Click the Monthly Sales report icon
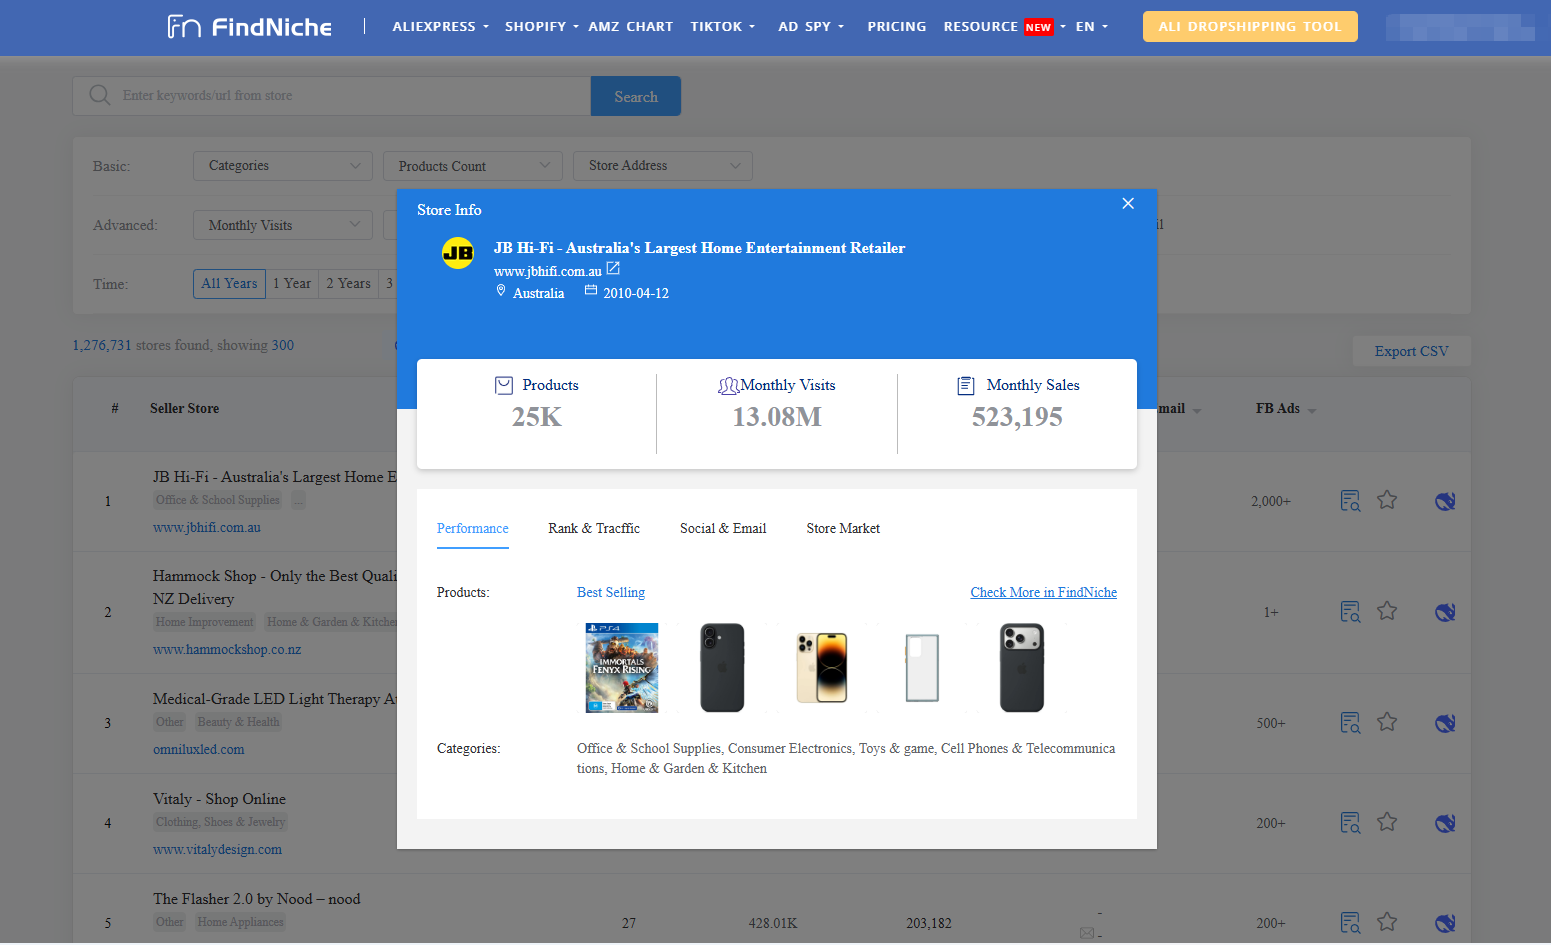The height and width of the screenshot is (945, 1551). 965,384
